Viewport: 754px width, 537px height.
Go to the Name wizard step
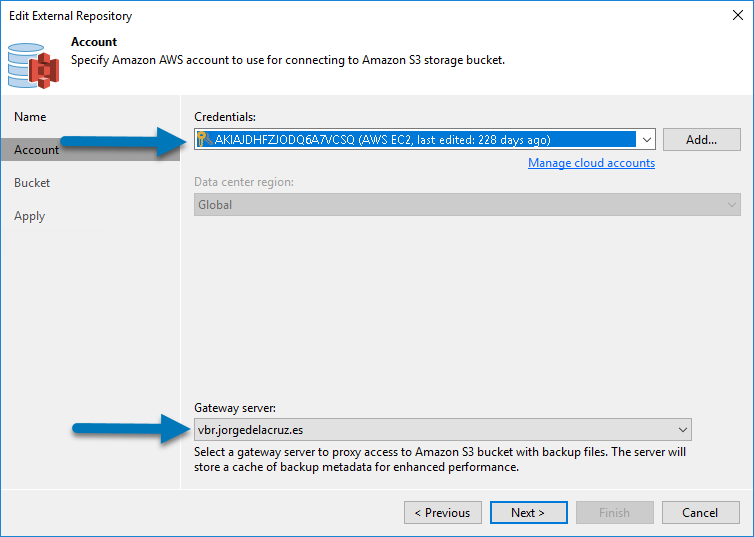coord(30,117)
